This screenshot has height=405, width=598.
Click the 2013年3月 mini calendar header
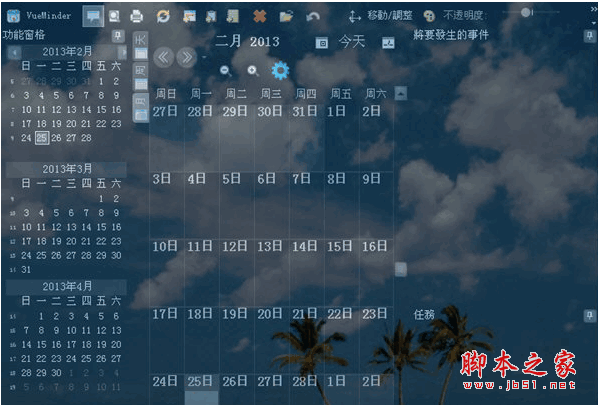coord(67,169)
